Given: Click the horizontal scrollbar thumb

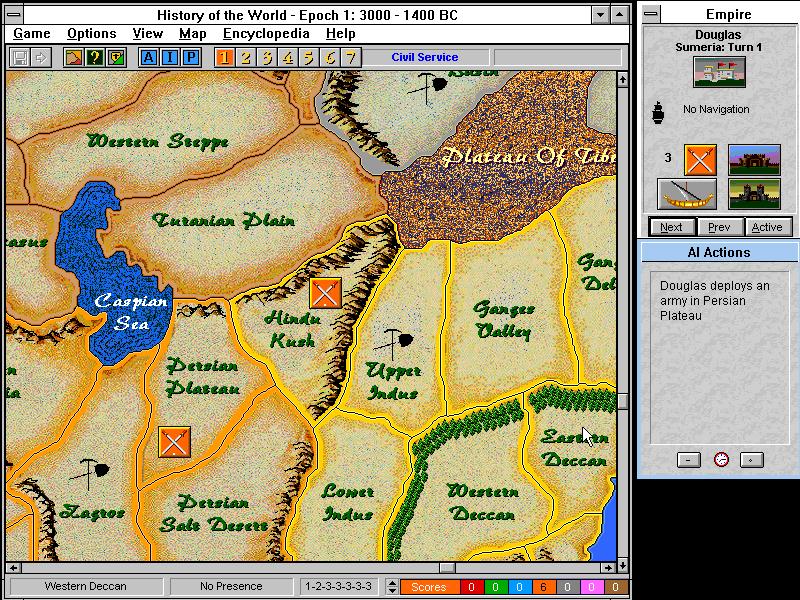Looking at the screenshot, I should coord(447,567).
